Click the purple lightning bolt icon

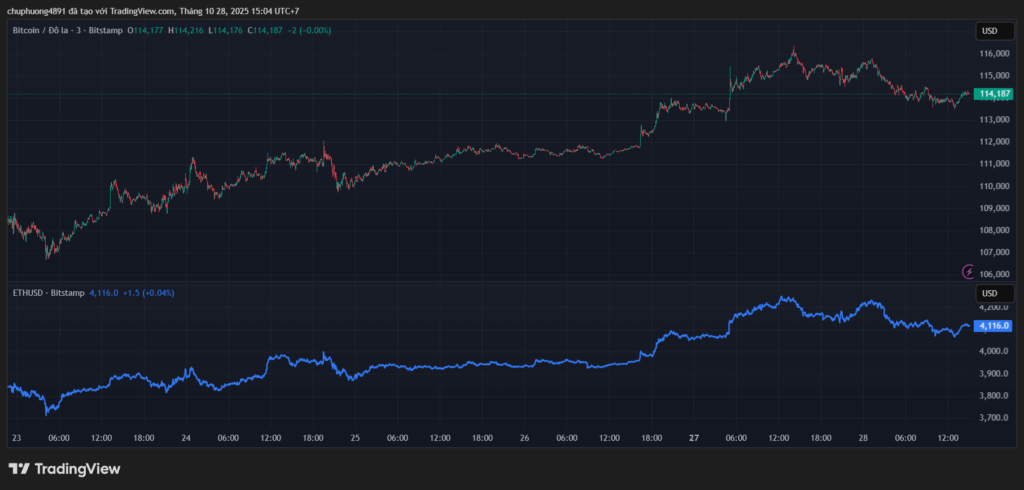tap(968, 271)
